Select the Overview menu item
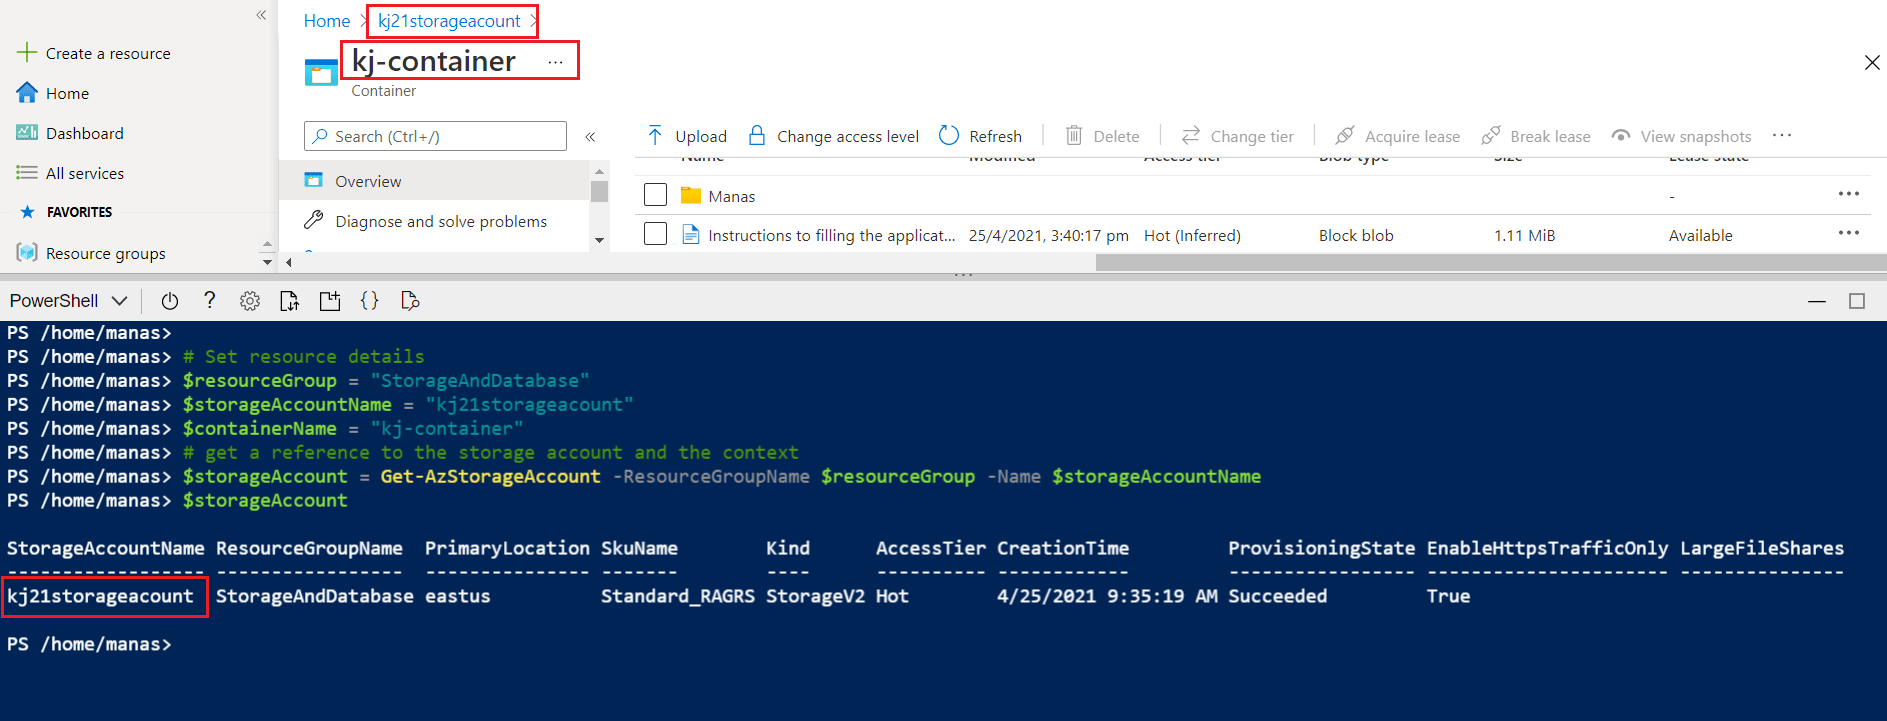Screen dimensions: 1887x721 coord(436,181)
